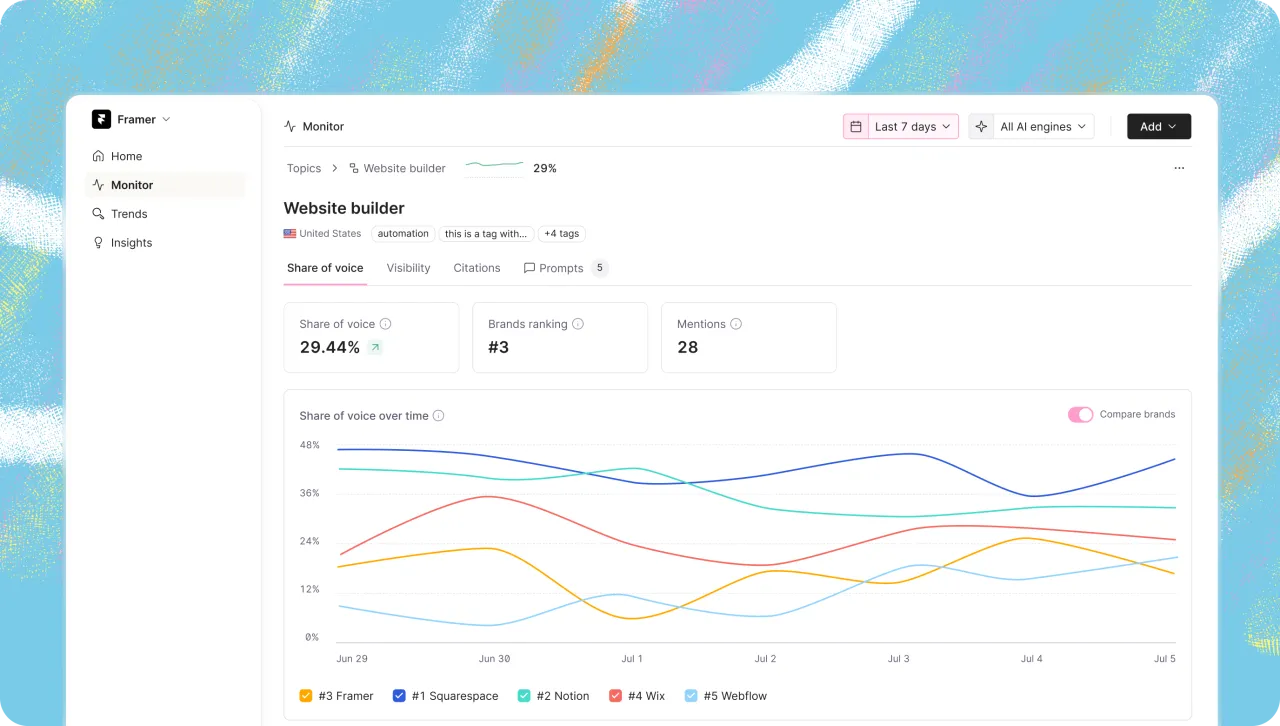Toggle the Compare brands switch
The image size is (1280, 726).
1081,415
